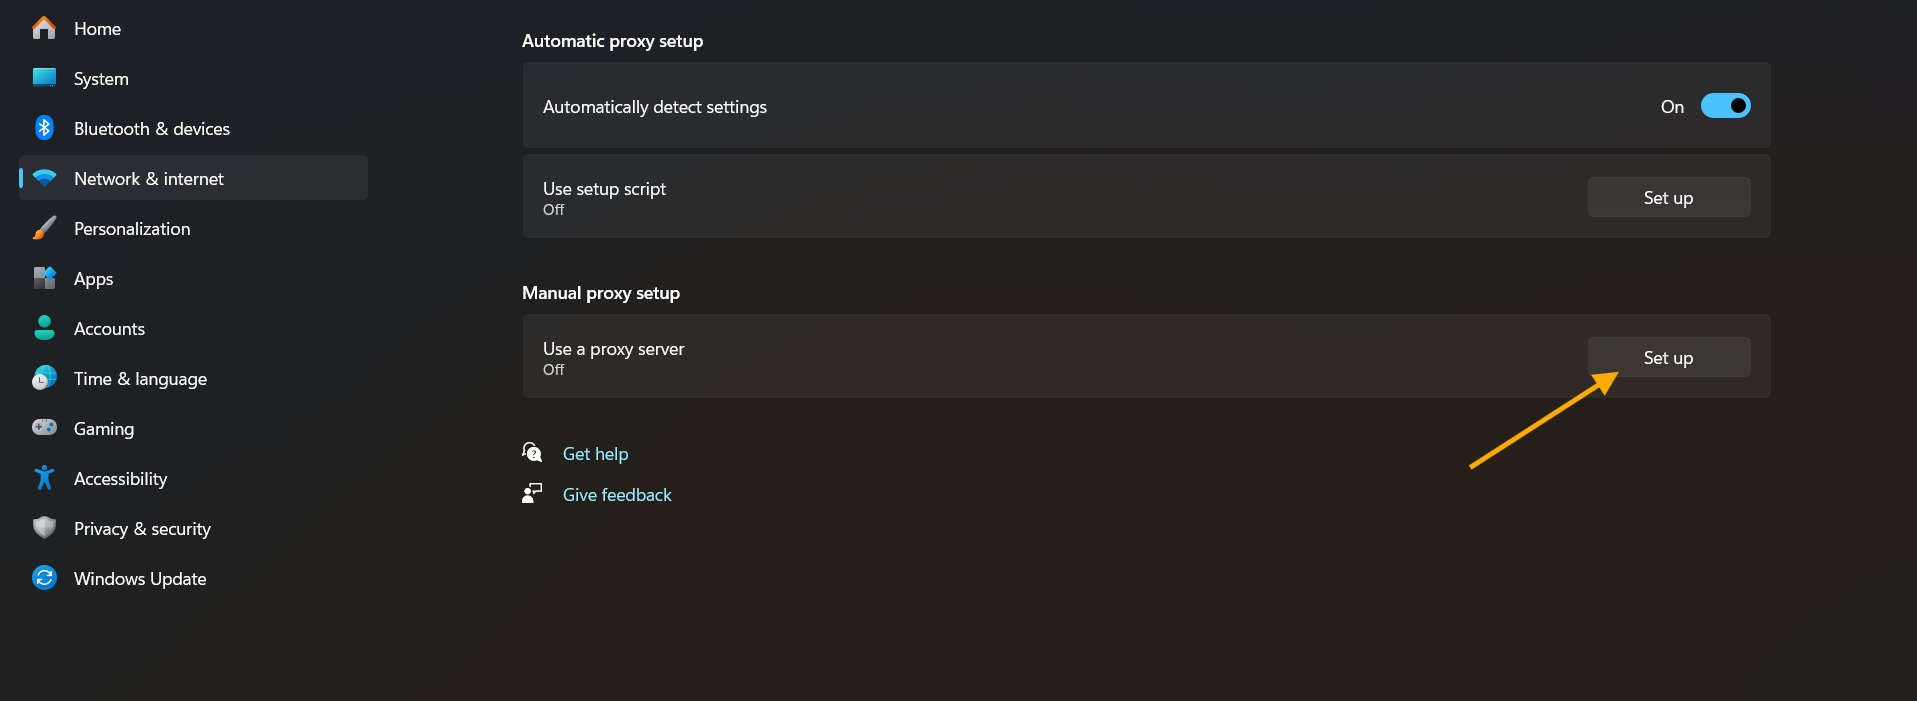This screenshot has width=1917, height=701.
Task: Click the Personalization paintbrush icon
Action: [44, 228]
